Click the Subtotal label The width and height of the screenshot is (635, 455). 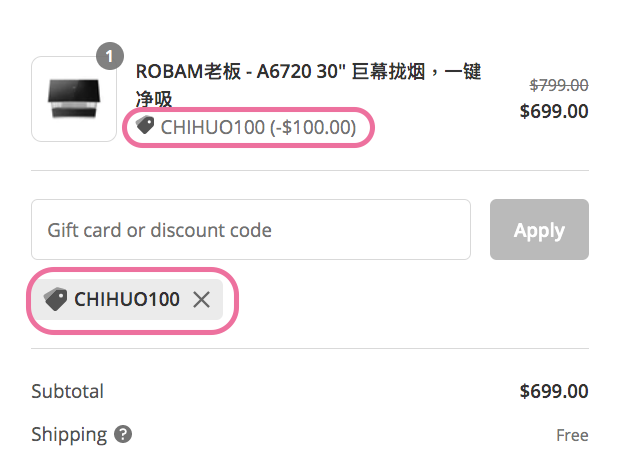[68, 391]
